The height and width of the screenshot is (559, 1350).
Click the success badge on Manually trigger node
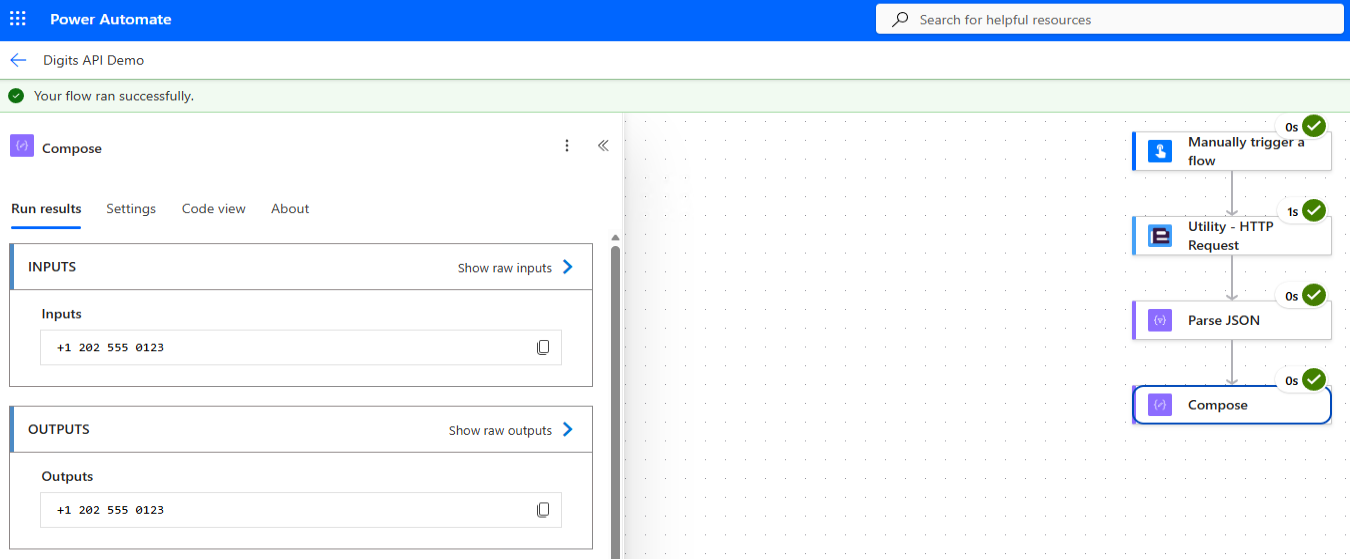(1314, 126)
